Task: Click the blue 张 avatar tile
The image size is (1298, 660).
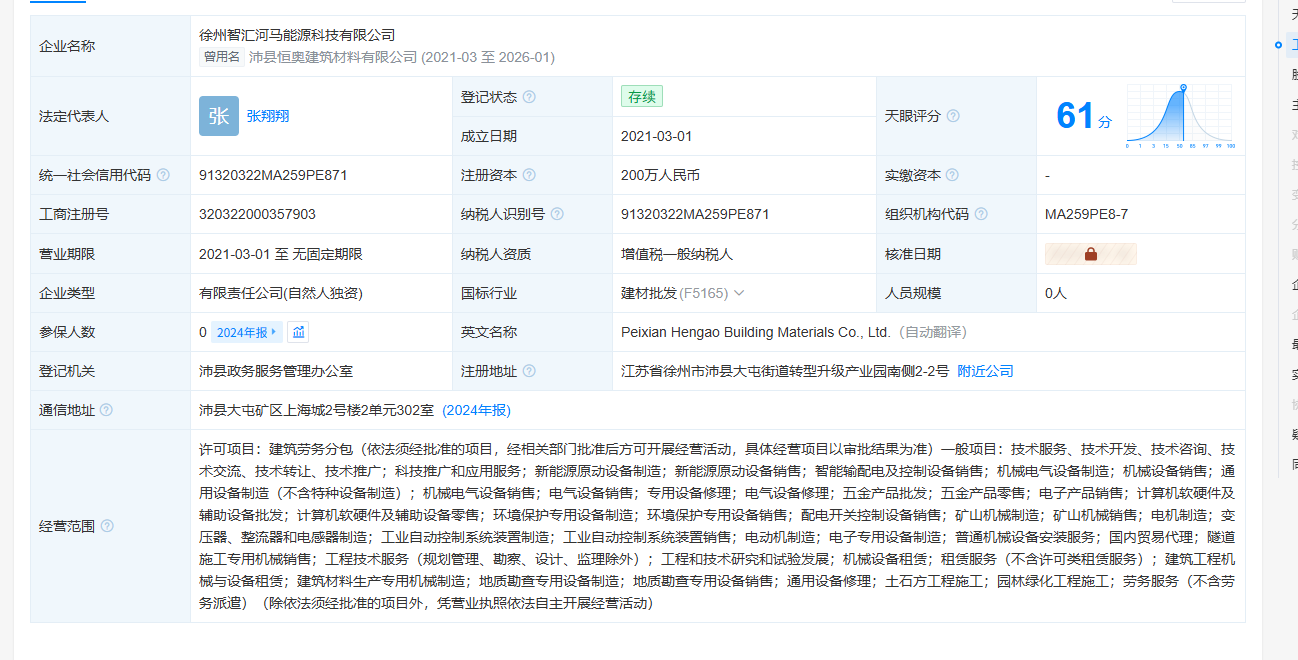Action: point(219,116)
